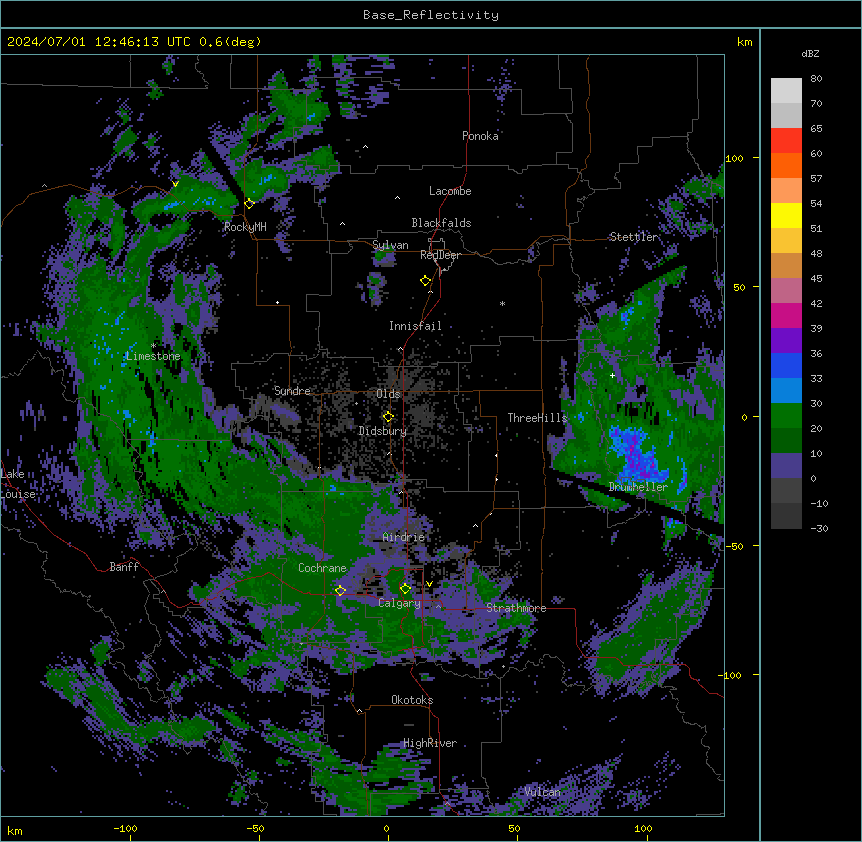Click the Base_Reflectivity title text
This screenshot has width=862, height=842.
[x=431, y=15]
